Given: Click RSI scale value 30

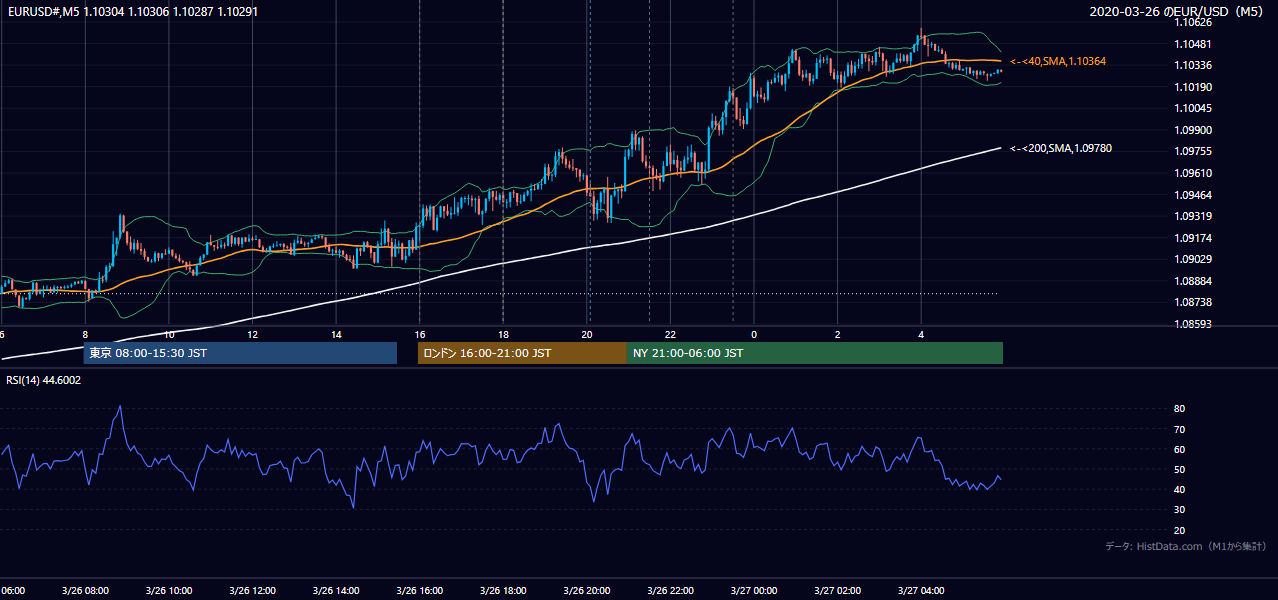Looking at the screenshot, I should 1179,510.
